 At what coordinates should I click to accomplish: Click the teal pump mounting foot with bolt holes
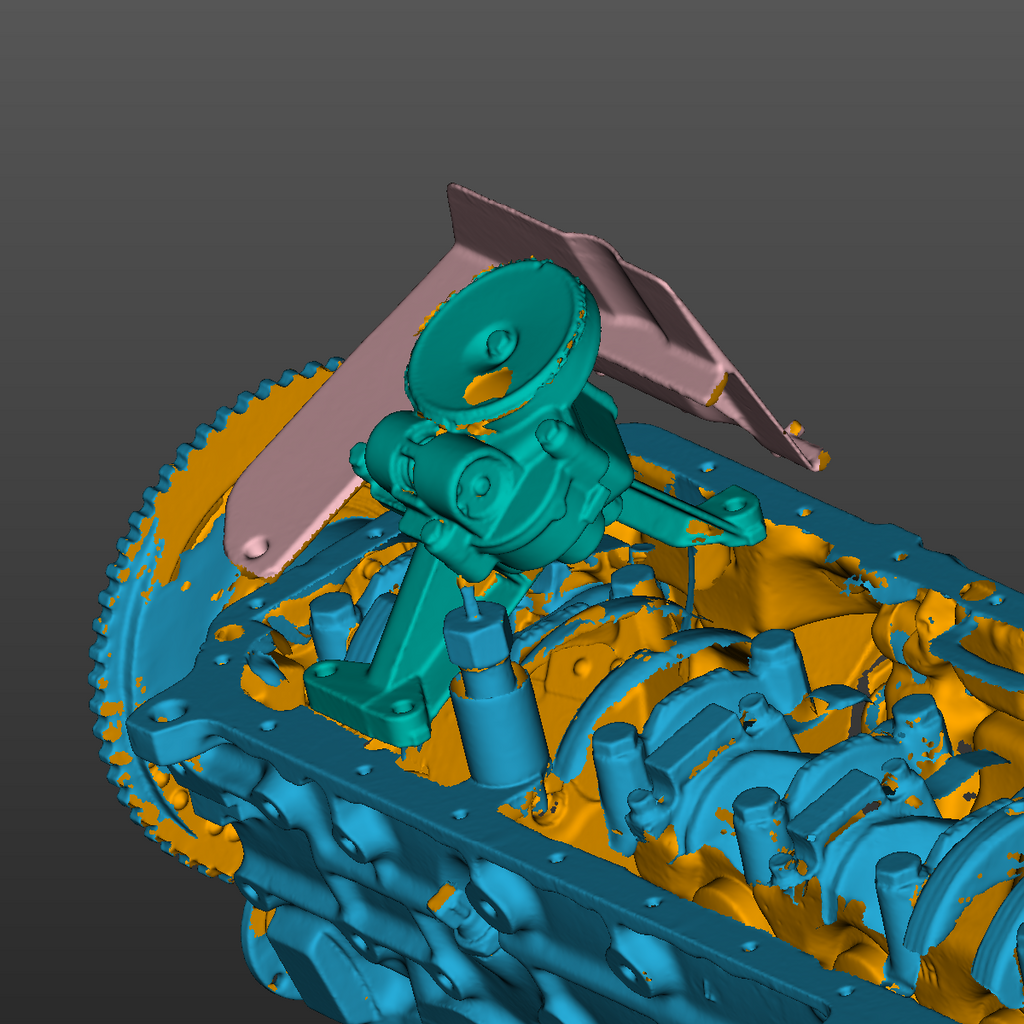pyautogui.click(x=369, y=702)
